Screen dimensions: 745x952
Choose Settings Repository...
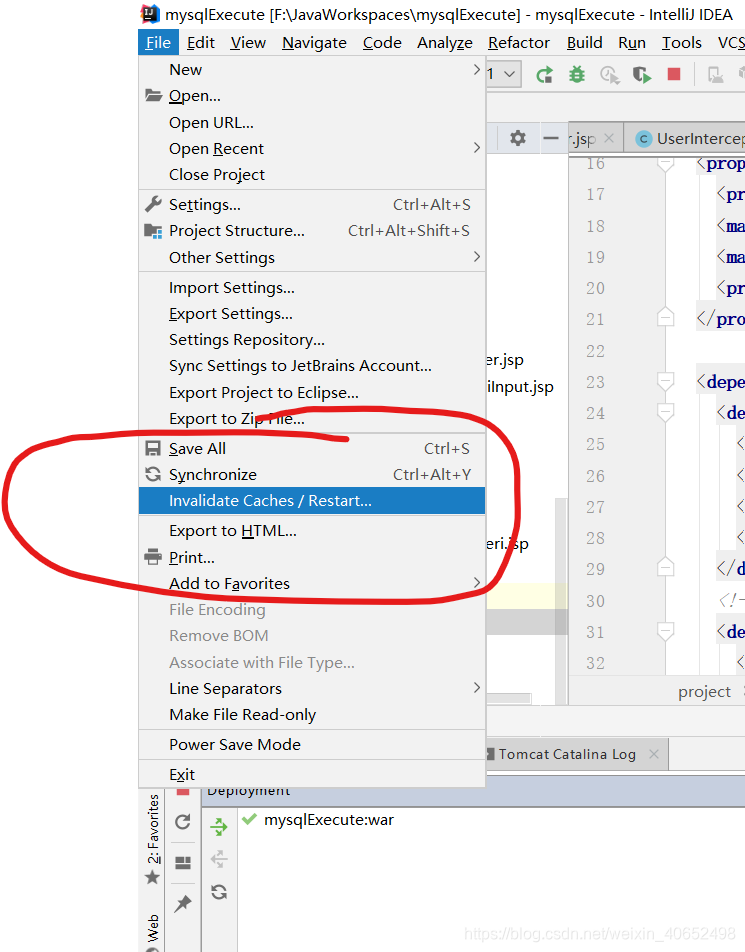click(x=312, y=340)
